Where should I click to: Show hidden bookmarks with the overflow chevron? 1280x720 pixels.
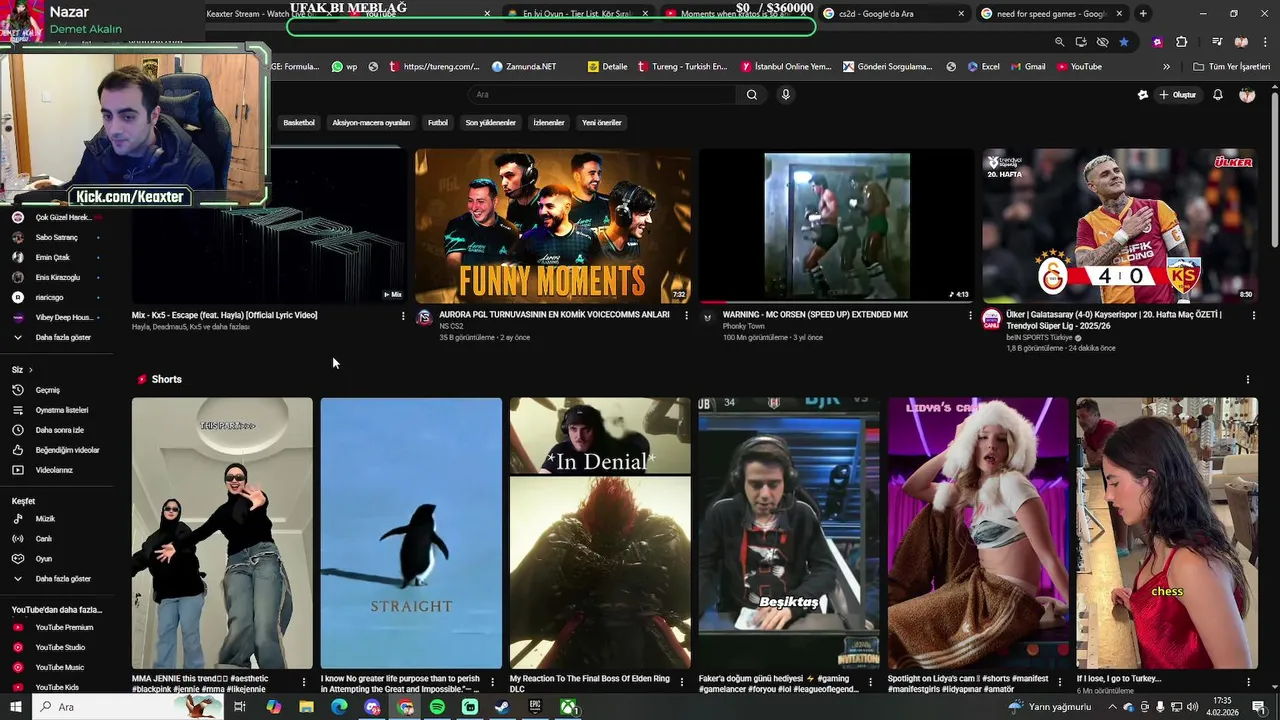[1166, 67]
